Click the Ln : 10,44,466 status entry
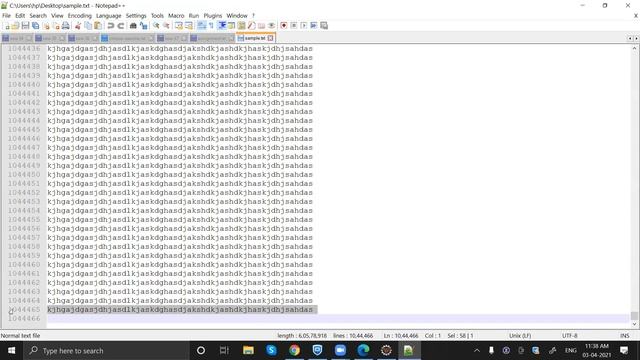The width and height of the screenshot is (640, 360). [401, 336]
